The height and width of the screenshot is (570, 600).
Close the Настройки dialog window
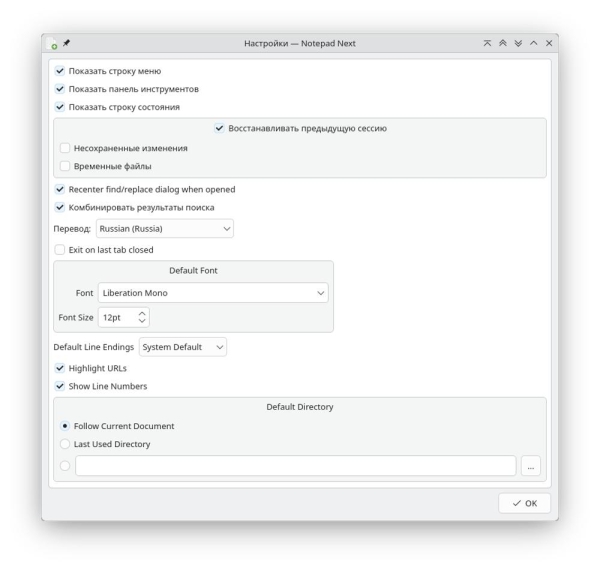coord(549,43)
